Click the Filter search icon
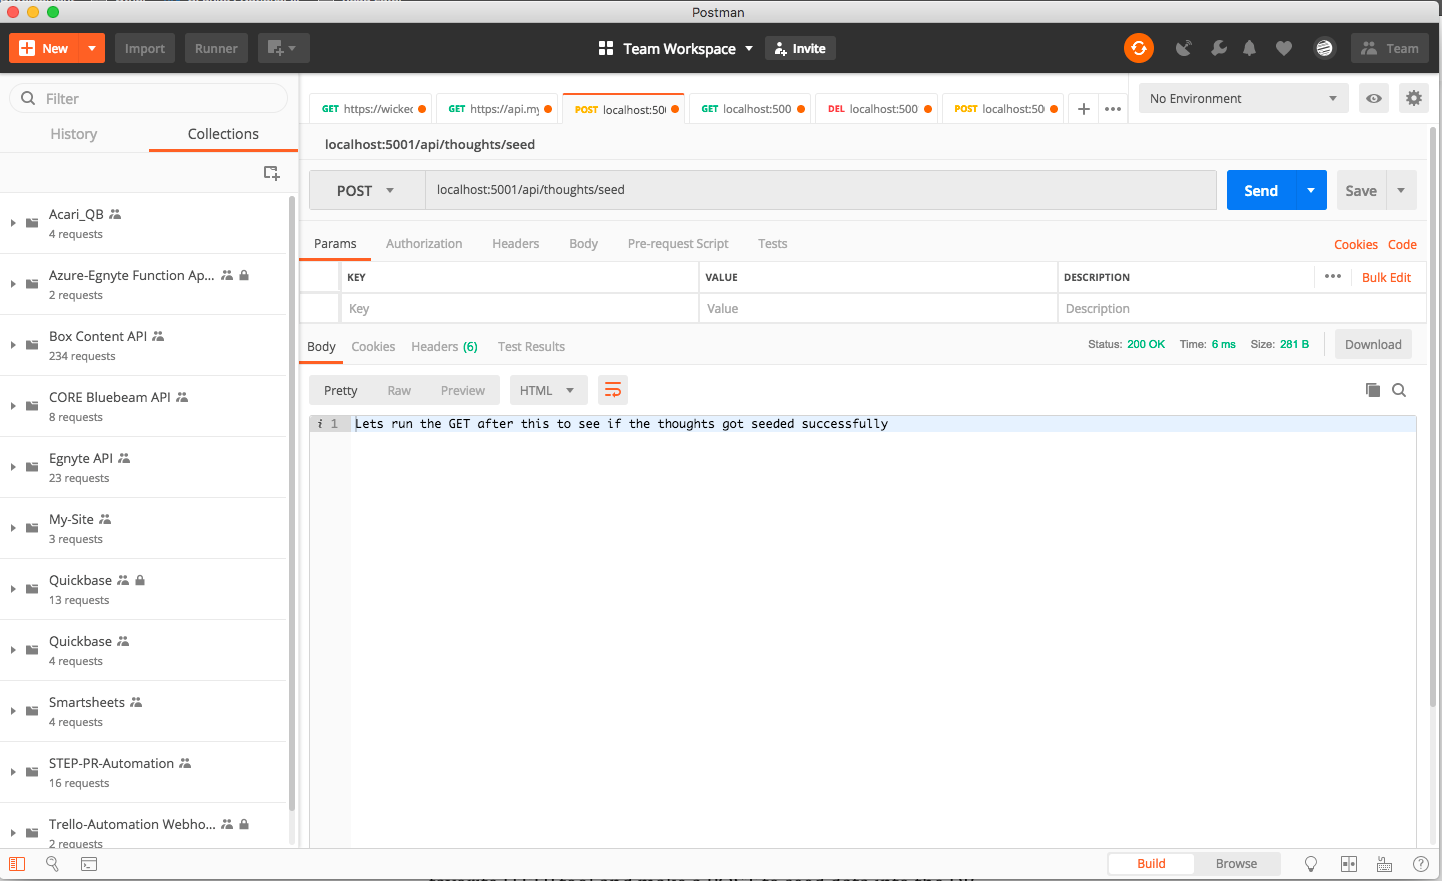1442x881 pixels. [x=28, y=98]
